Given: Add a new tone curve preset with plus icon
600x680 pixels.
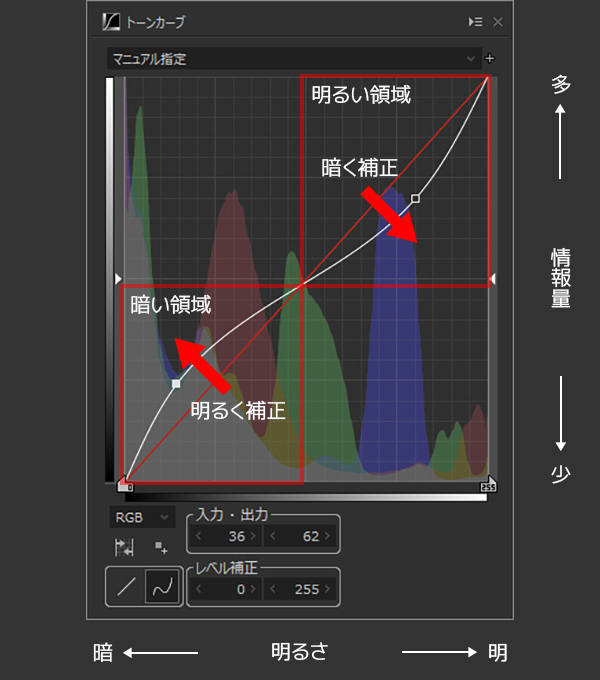Looking at the screenshot, I should tap(490, 58).
